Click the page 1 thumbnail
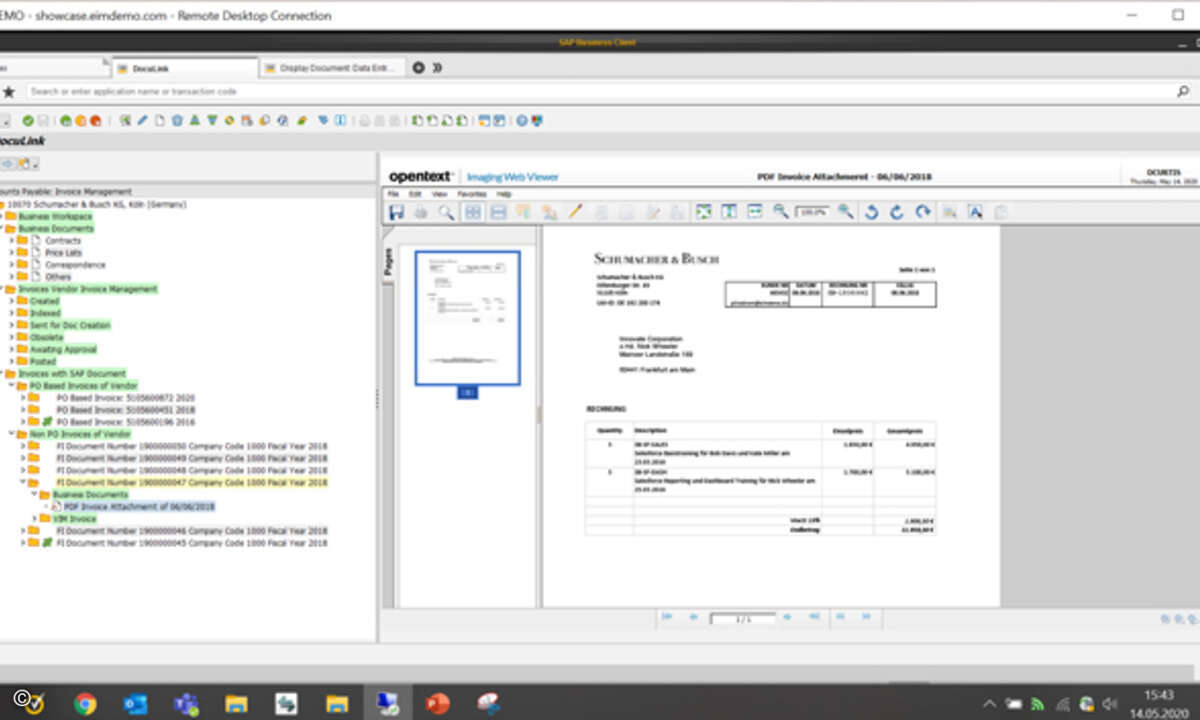 coord(467,318)
